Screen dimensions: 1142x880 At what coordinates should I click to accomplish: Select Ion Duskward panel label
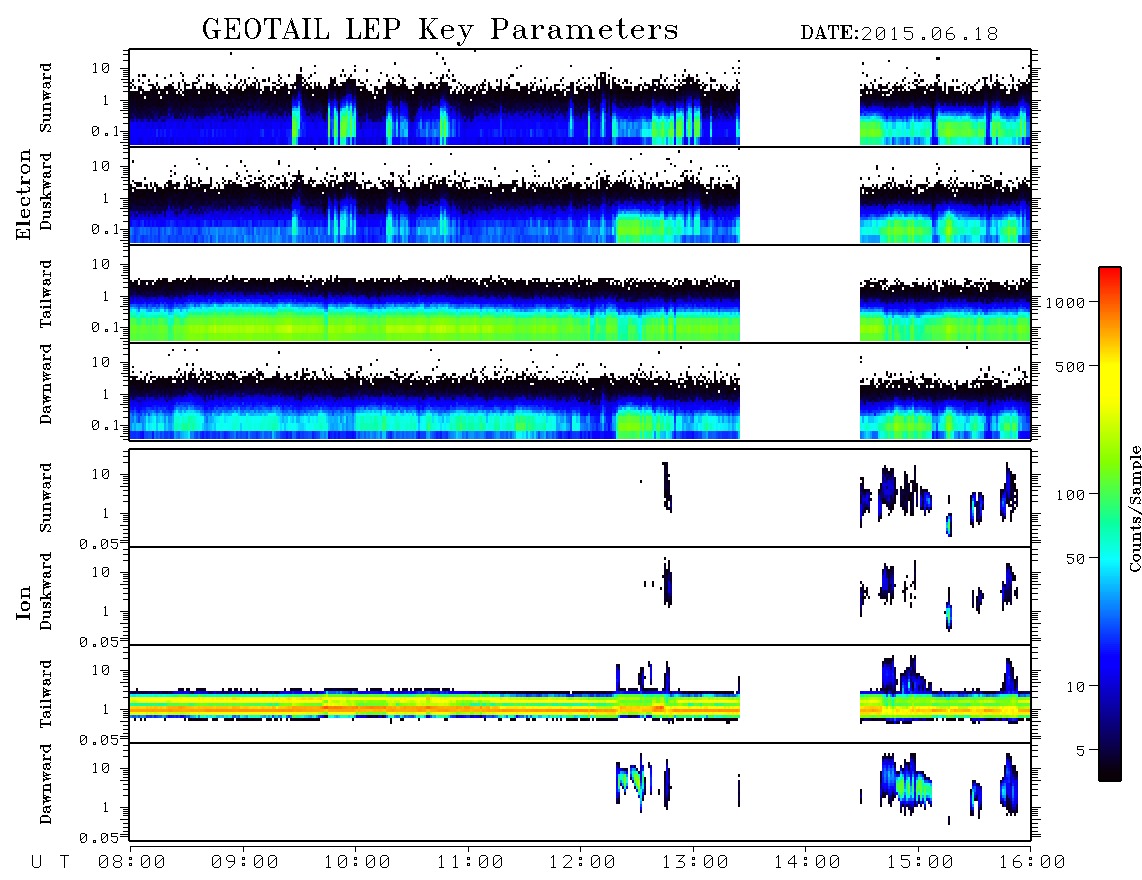click(x=46, y=591)
